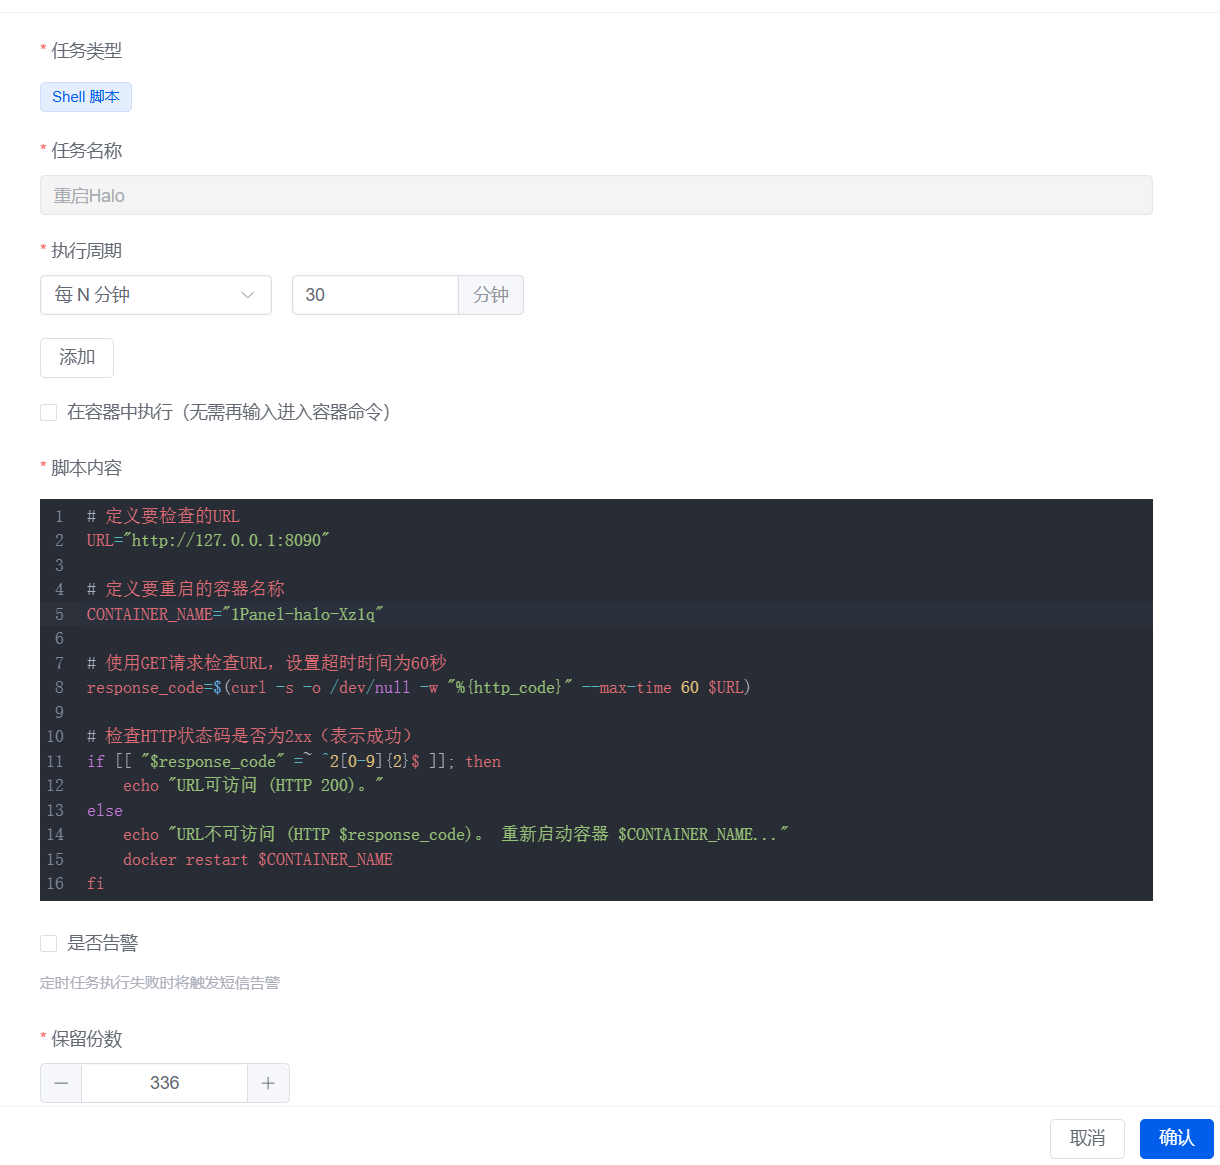Viewport: 1220px width, 1165px height.
Task: Click the chevron arrow in period selector
Action: pyautogui.click(x=248, y=295)
